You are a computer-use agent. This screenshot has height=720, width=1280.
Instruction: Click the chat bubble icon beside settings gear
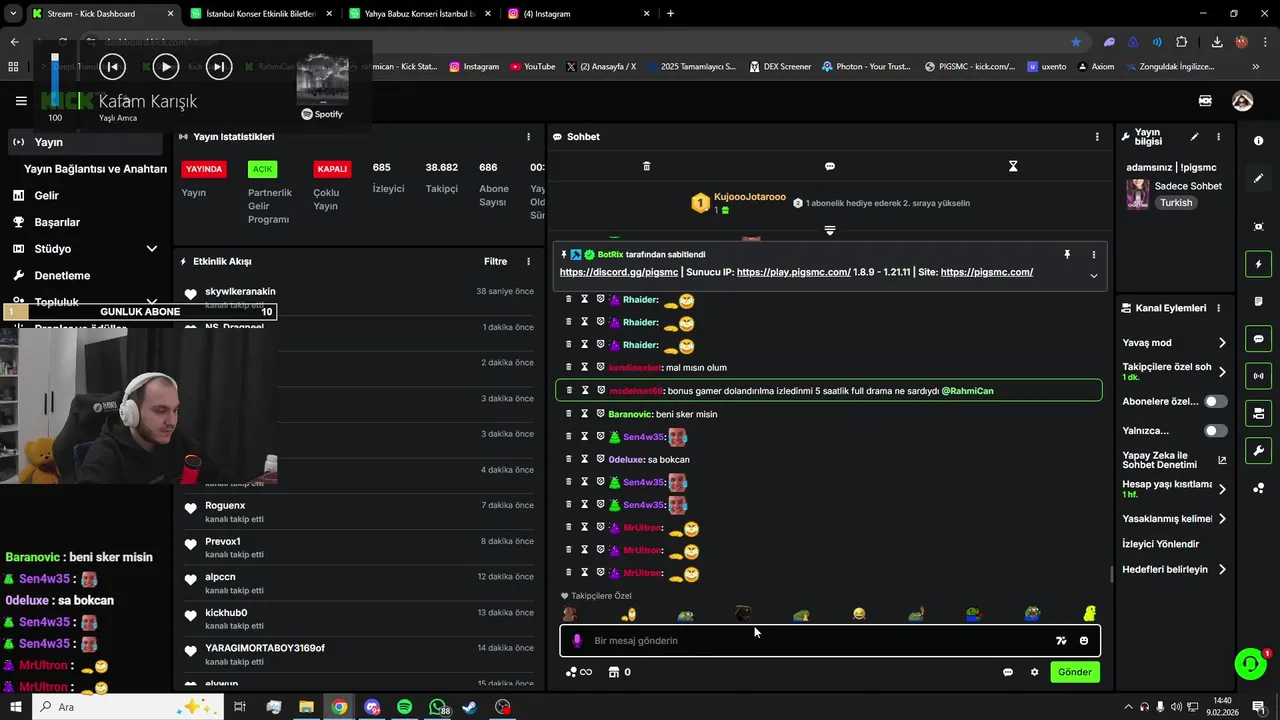click(1008, 672)
